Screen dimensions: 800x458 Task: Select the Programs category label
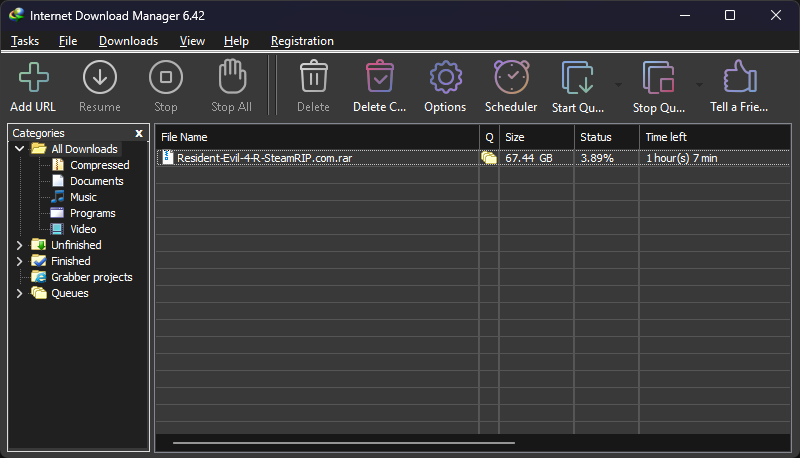click(x=93, y=213)
